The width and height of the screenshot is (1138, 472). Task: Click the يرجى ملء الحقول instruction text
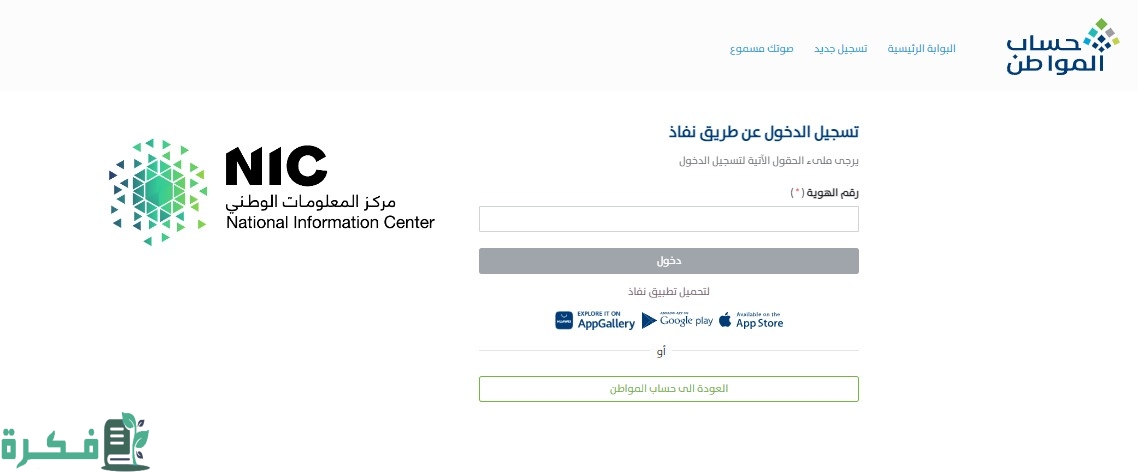tap(769, 161)
